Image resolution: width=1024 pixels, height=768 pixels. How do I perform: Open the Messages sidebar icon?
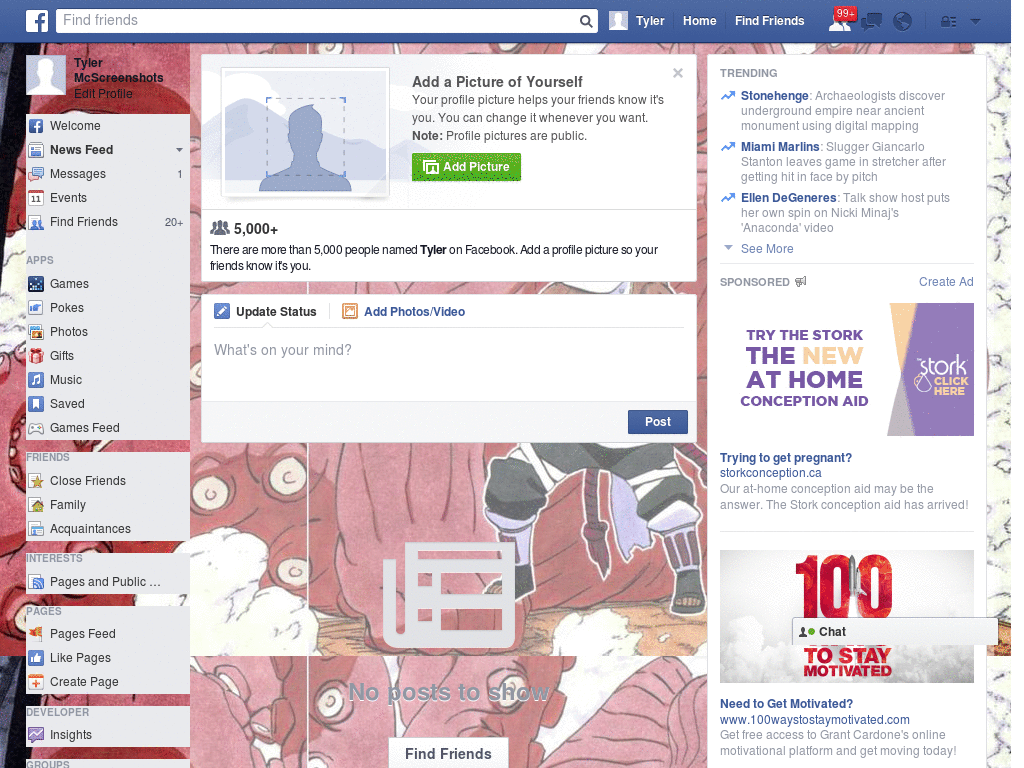(x=36, y=174)
